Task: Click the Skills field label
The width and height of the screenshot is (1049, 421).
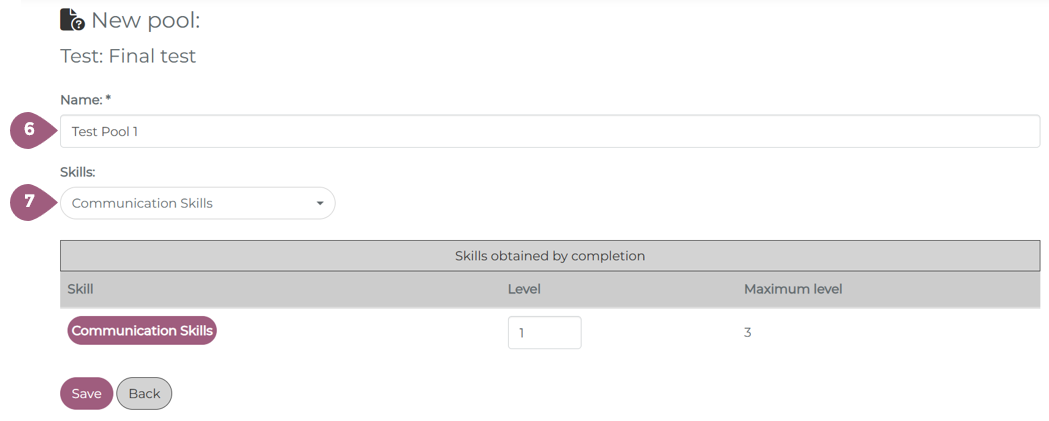Action: point(78,172)
